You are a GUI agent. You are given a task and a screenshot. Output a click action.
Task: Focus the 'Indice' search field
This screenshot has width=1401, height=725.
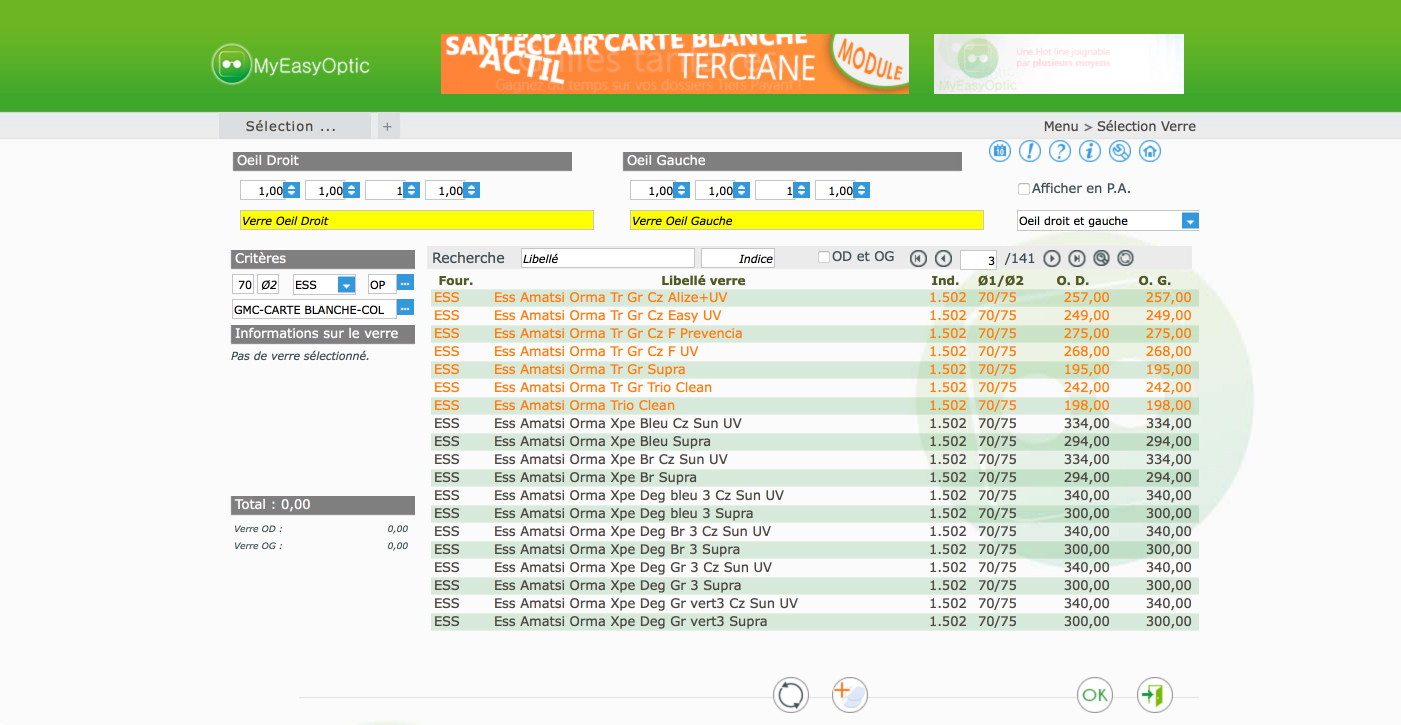click(738, 258)
